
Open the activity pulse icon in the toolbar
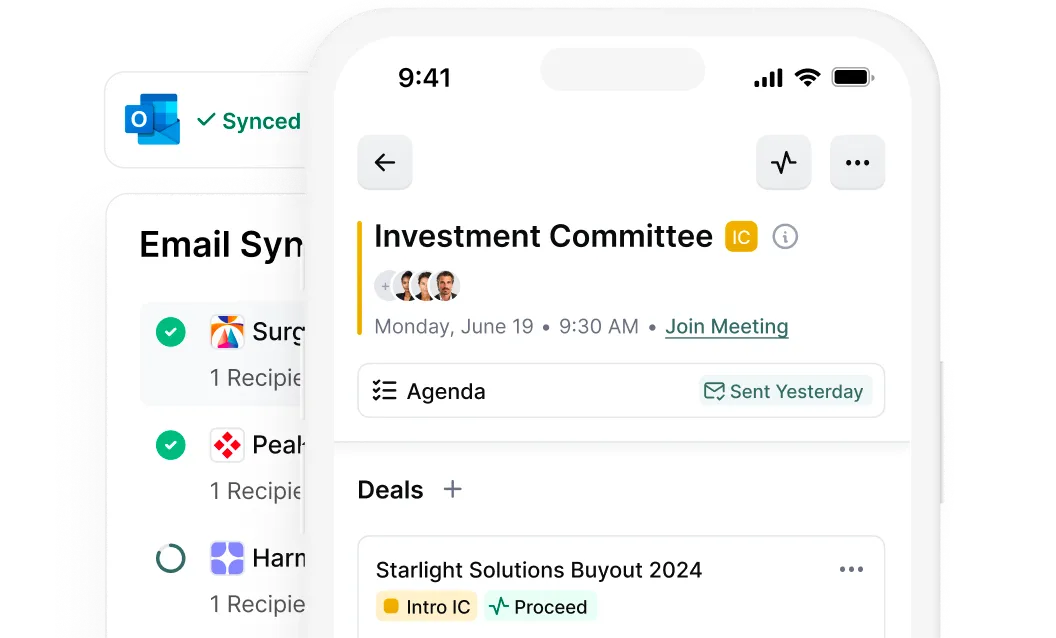pyautogui.click(x=783, y=162)
